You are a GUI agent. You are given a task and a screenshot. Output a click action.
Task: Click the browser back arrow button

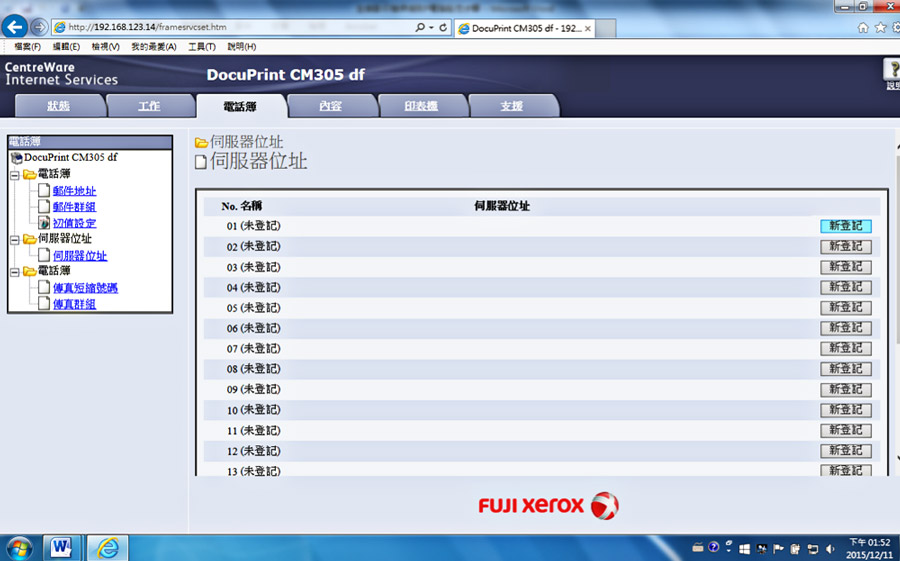pyautogui.click(x=14, y=26)
